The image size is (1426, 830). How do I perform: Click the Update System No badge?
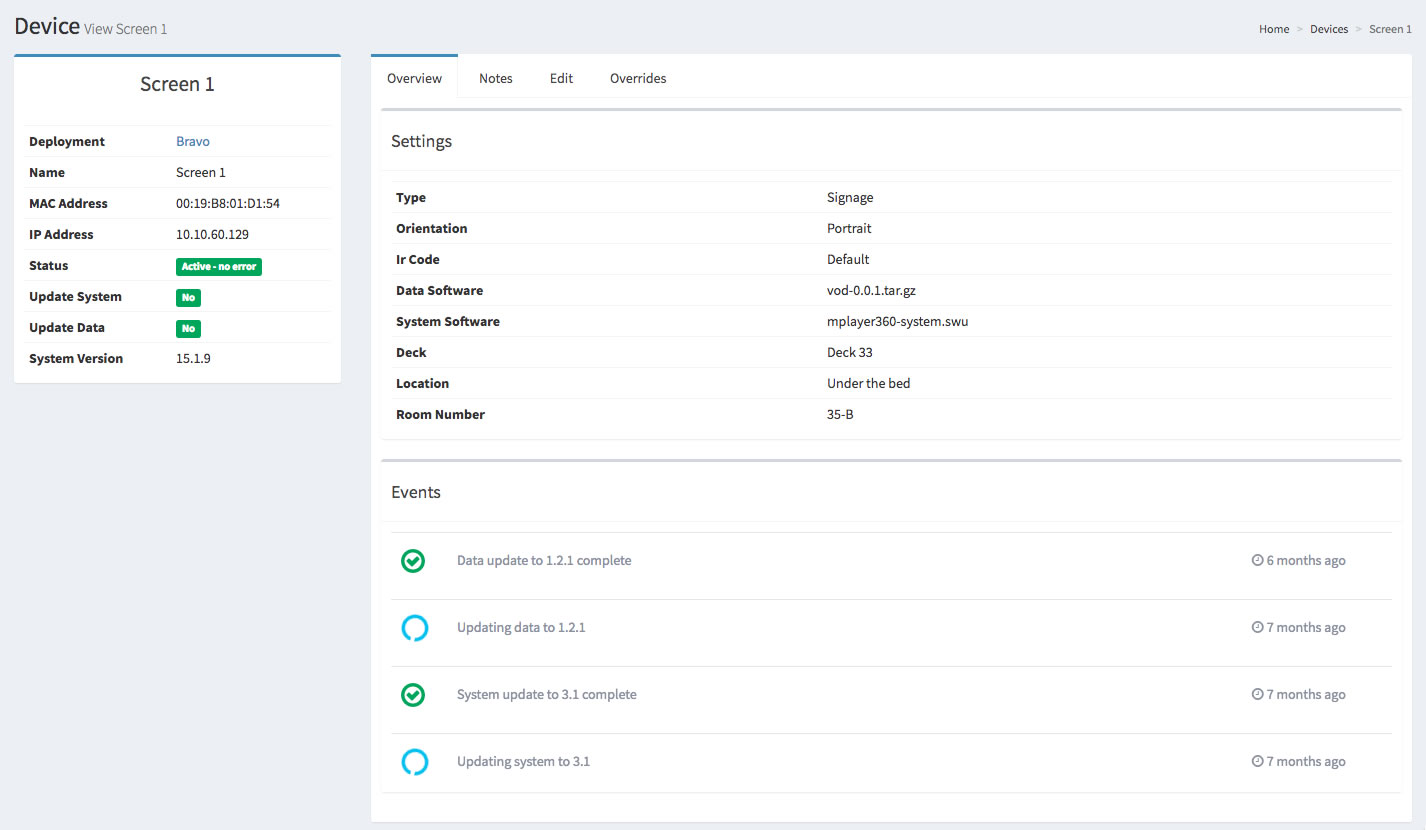(x=188, y=298)
